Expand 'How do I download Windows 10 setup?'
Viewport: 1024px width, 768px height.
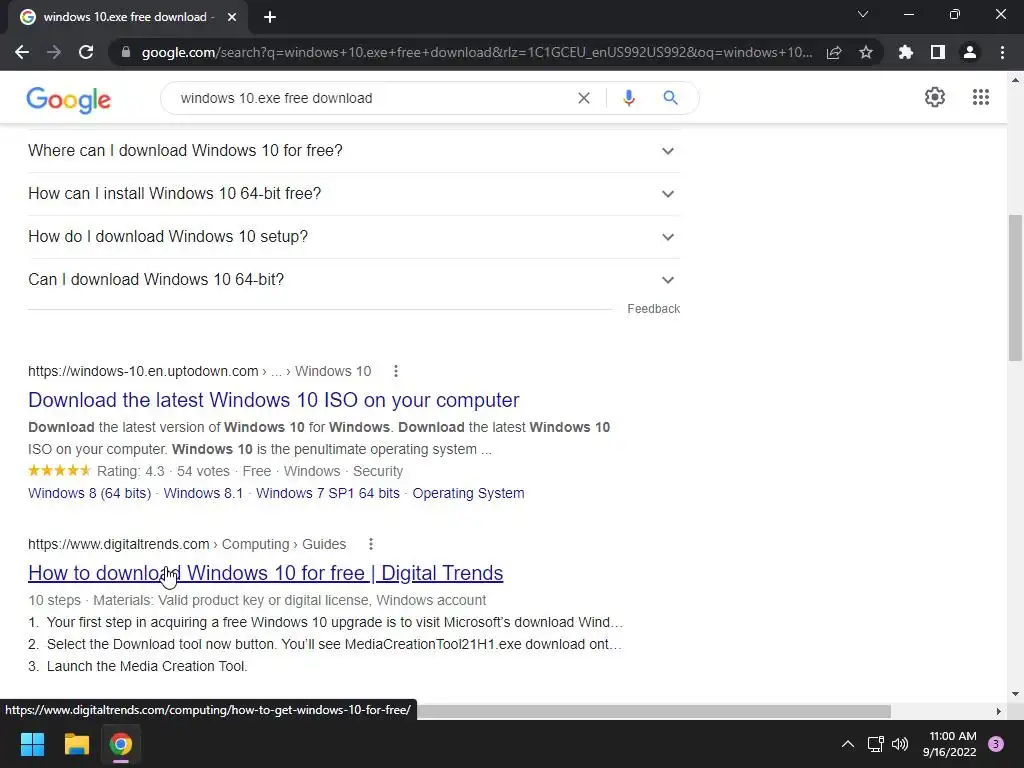(x=354, y=237)
